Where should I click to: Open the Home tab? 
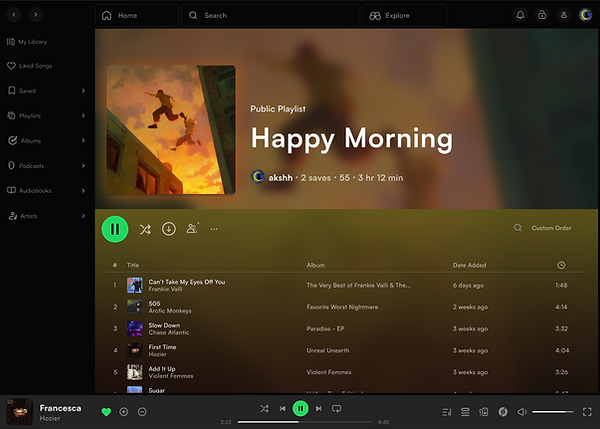(x=137, y=15)
